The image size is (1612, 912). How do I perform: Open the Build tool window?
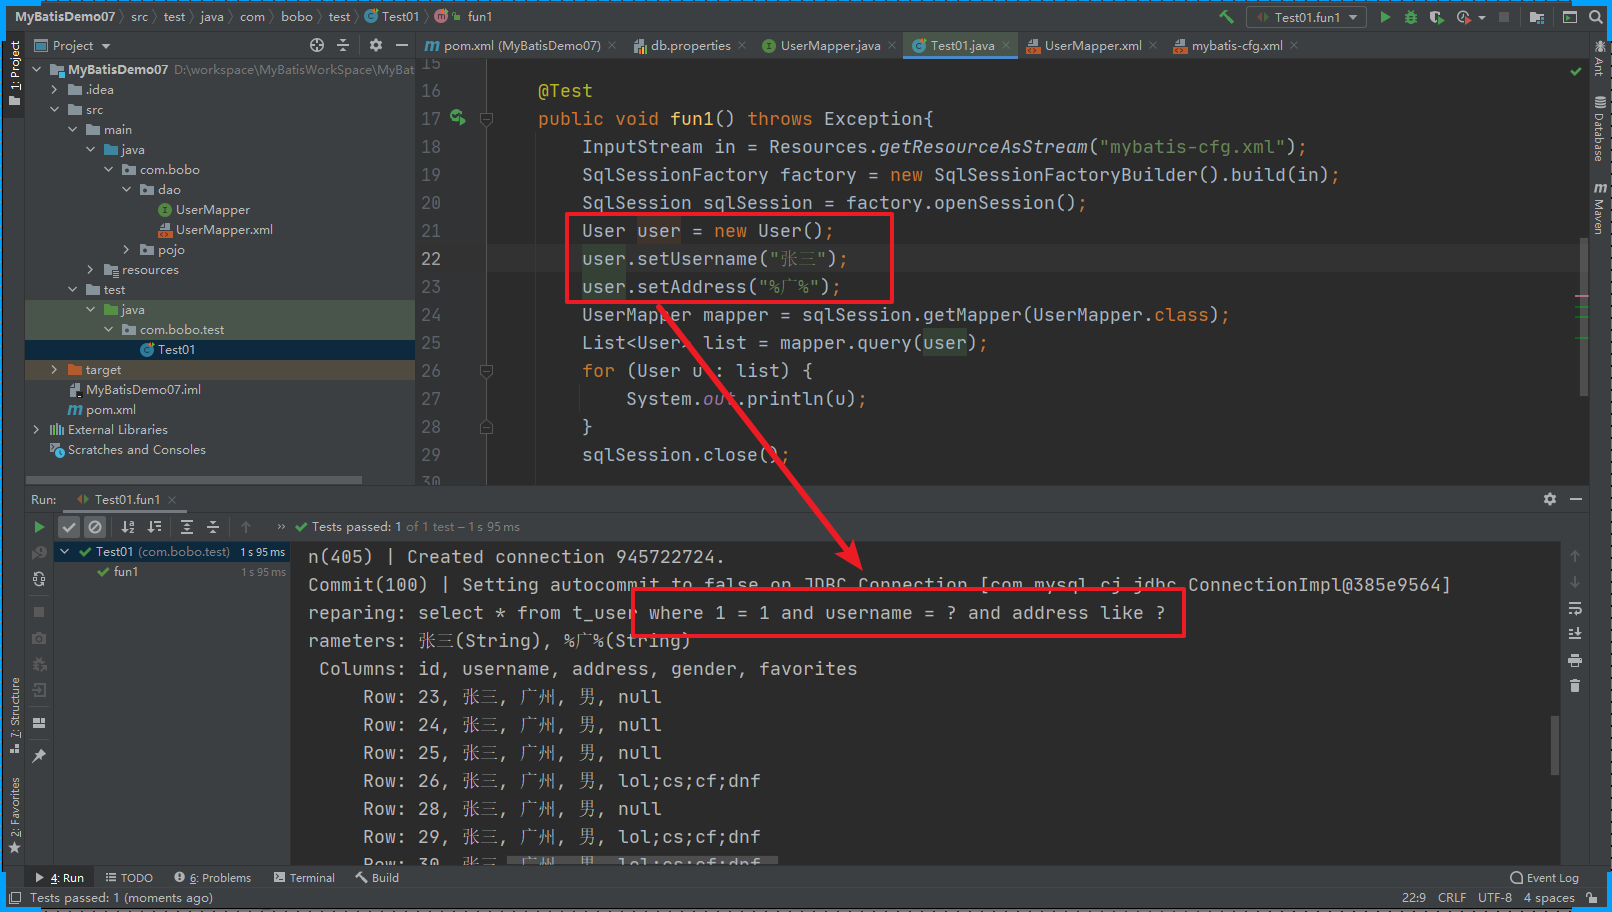(x=377, y=878)
